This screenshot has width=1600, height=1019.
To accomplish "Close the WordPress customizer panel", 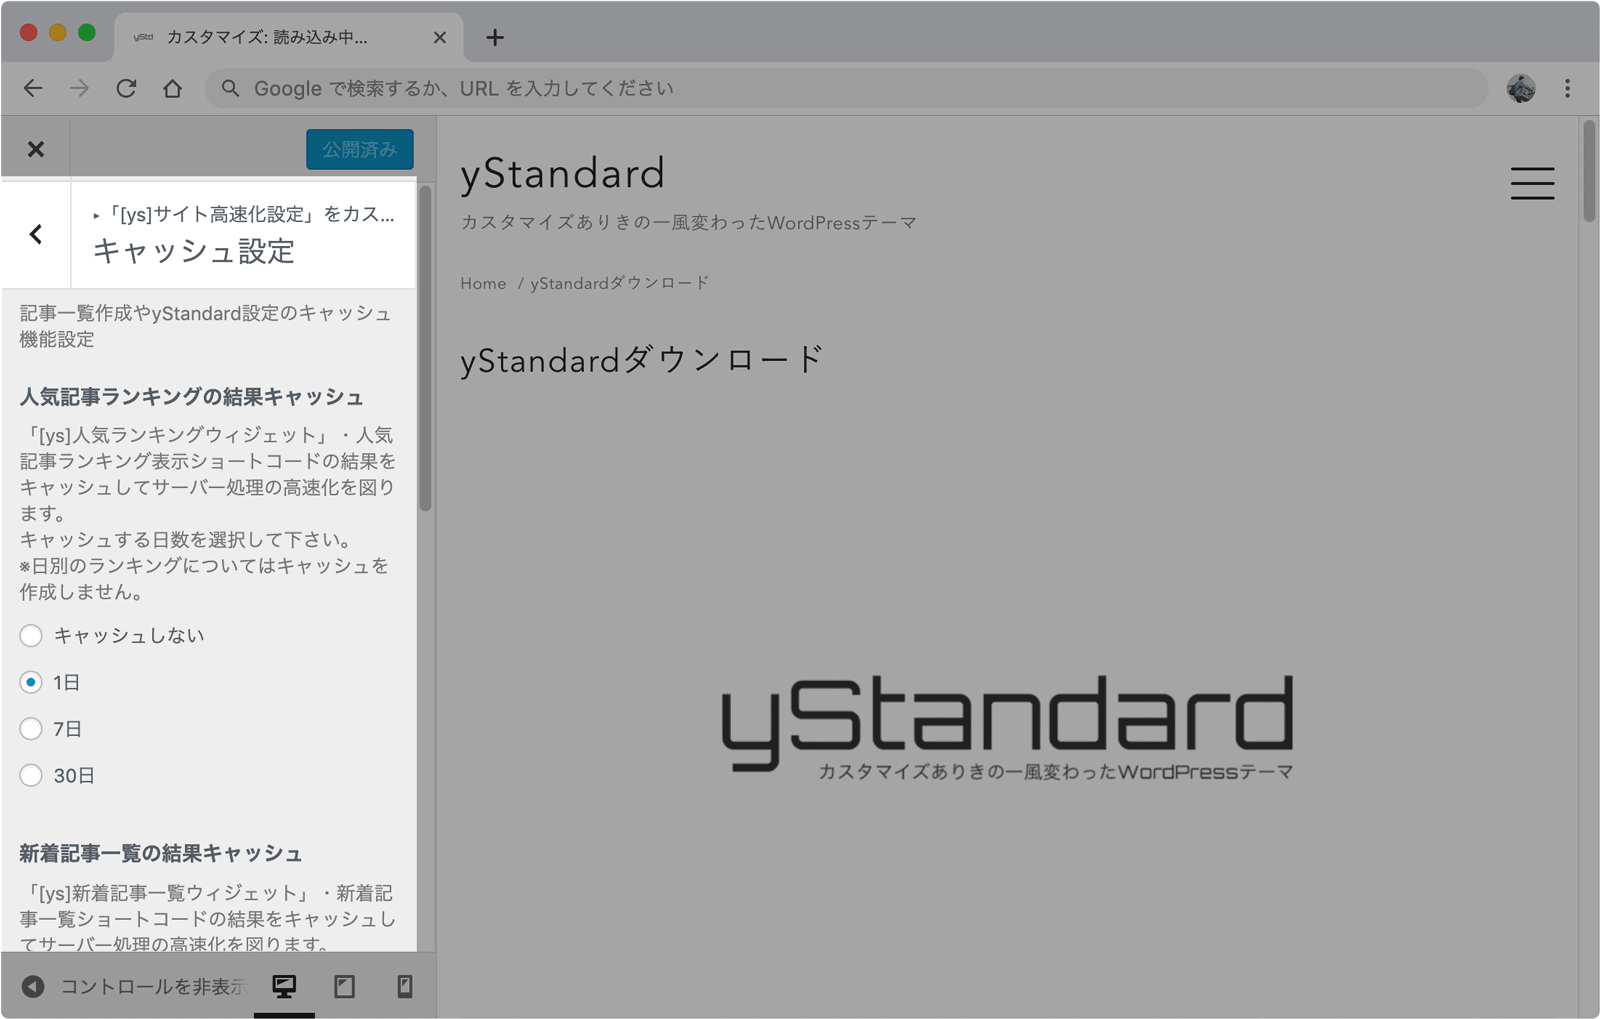I will 36,149.
